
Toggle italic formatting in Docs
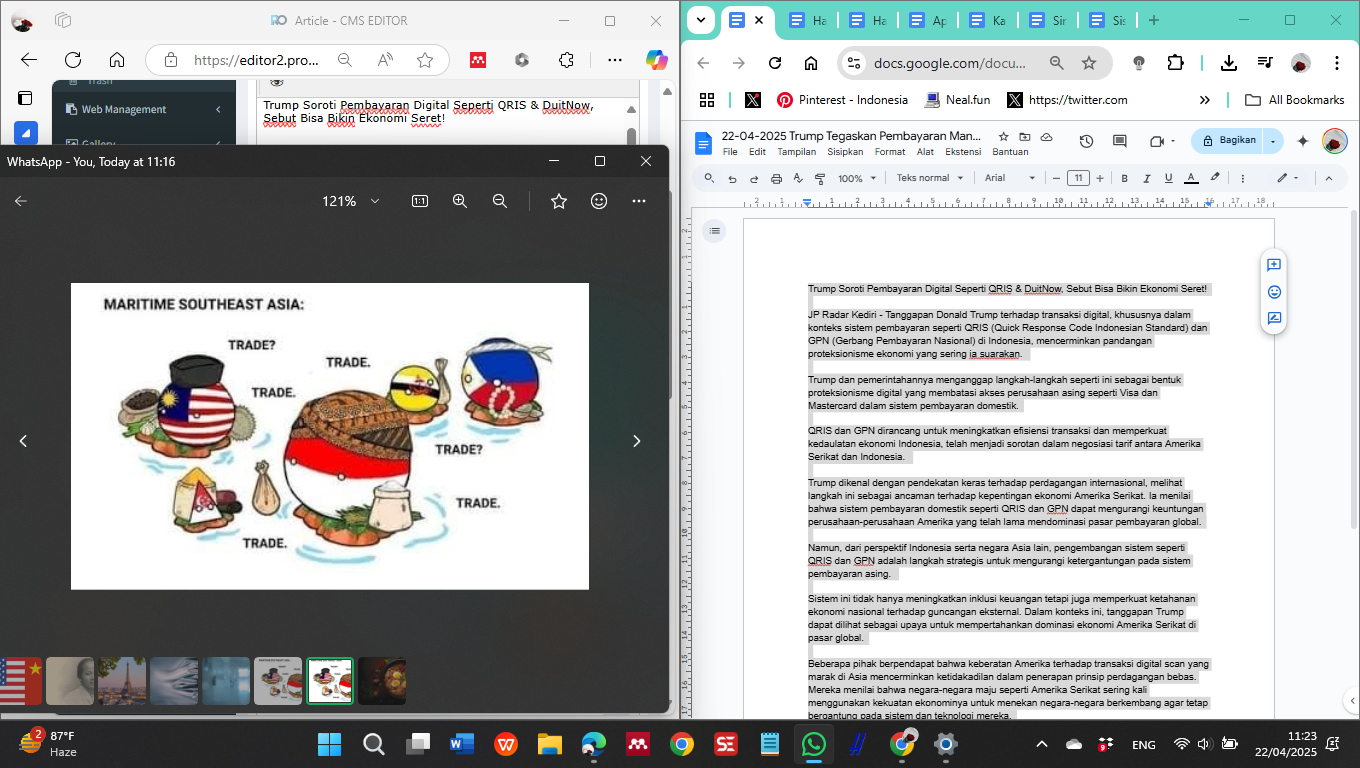[1146, 178]
